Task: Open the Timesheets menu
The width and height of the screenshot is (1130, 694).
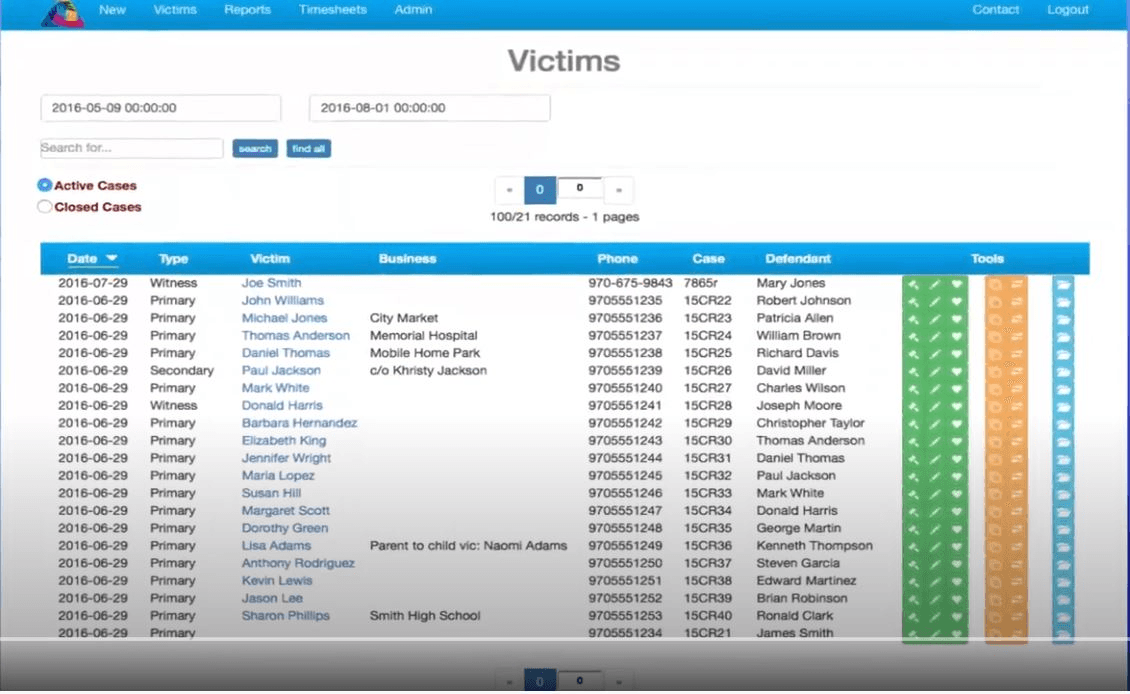Action: click(x=333, y=10)
